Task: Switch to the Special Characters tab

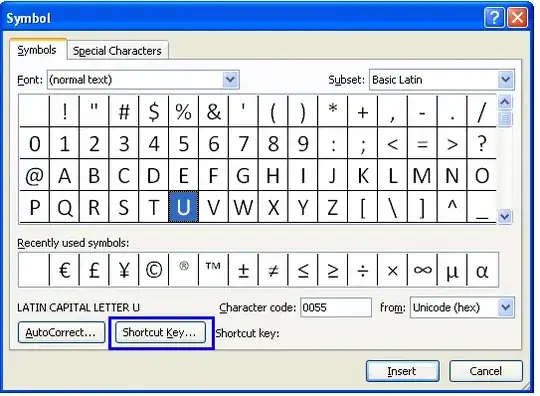Action: [117, 51]
